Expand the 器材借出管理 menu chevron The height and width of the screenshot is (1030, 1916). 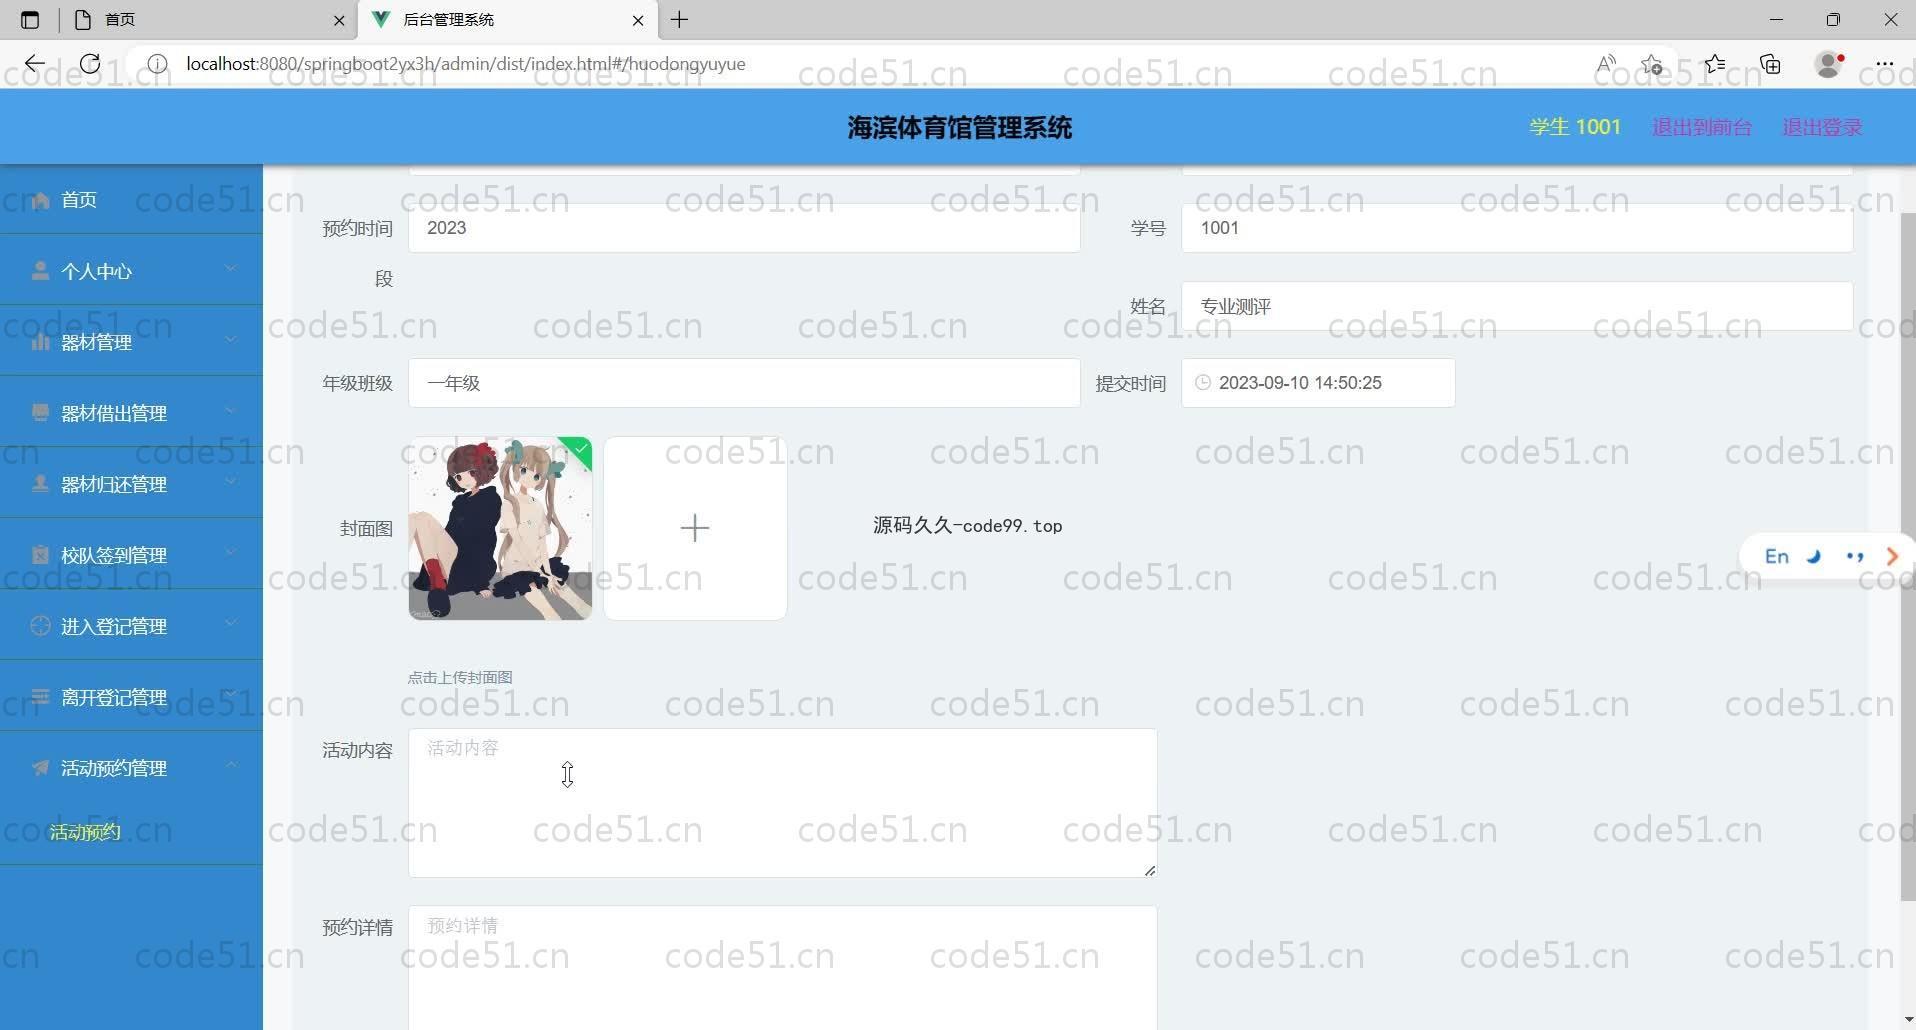[231, 410]
